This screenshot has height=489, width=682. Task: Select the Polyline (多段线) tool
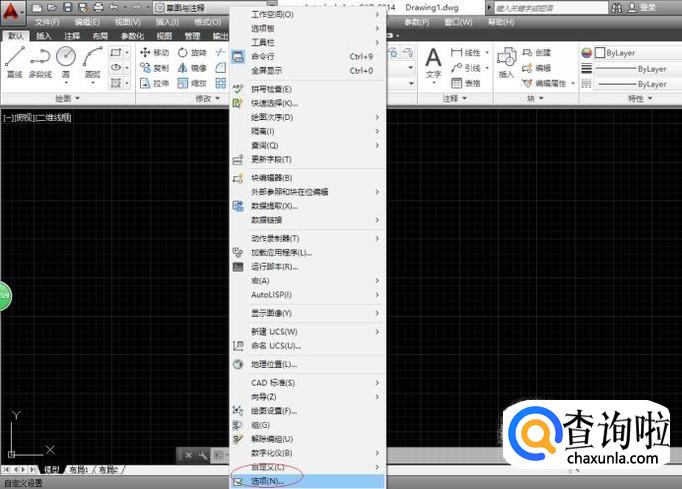coord(40,62)
